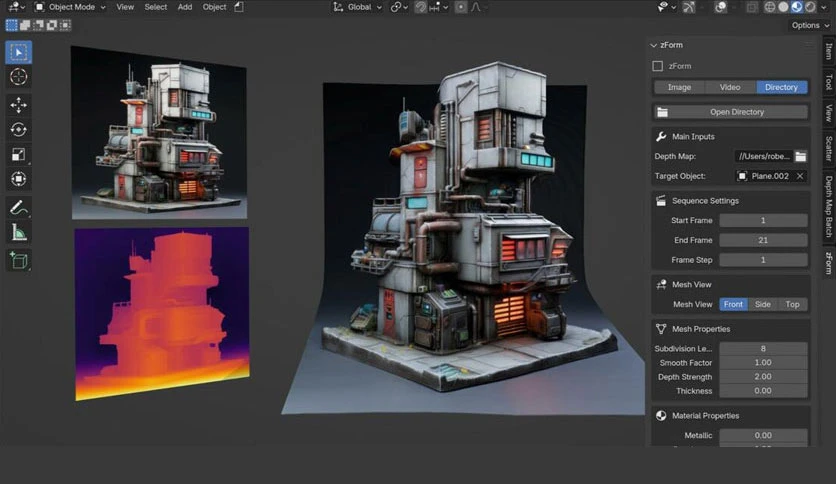836x484 pixels.
Task: Switch to wireframe viewport shading
Action: pyautogui.click(x=770, y=7)
